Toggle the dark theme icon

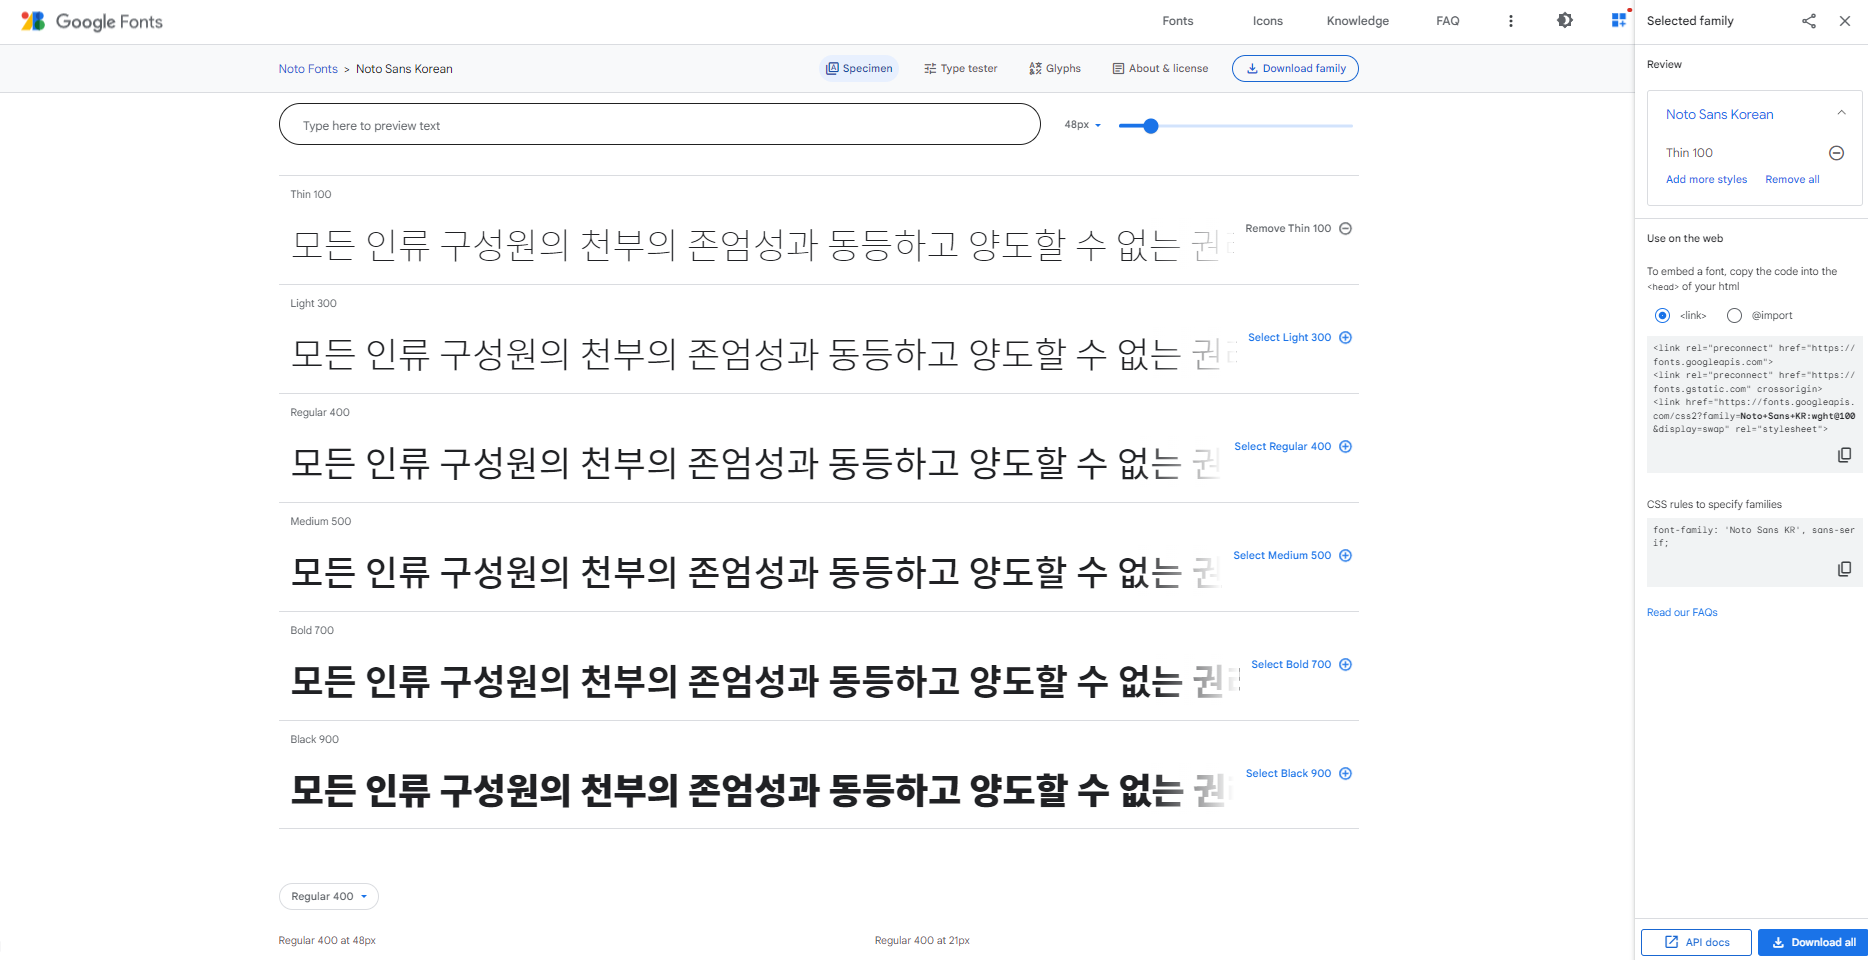click(1565, 20)
